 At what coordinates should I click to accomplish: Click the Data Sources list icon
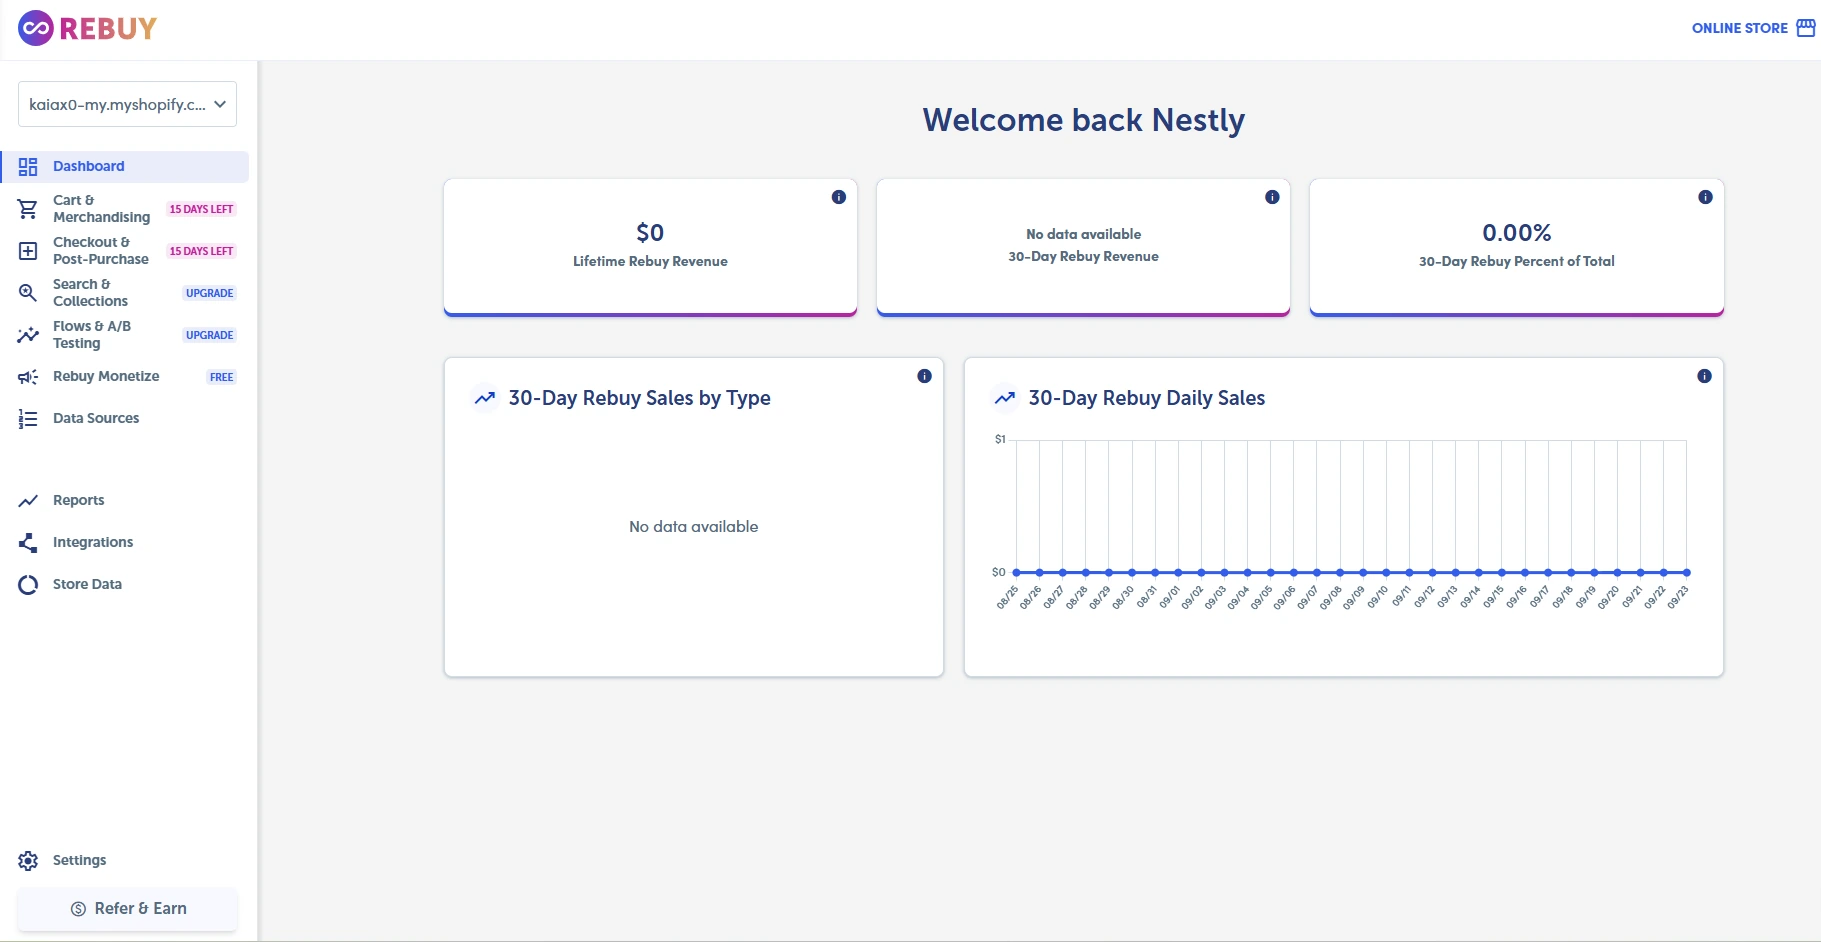pyautogui.click(x=28, y=419)
